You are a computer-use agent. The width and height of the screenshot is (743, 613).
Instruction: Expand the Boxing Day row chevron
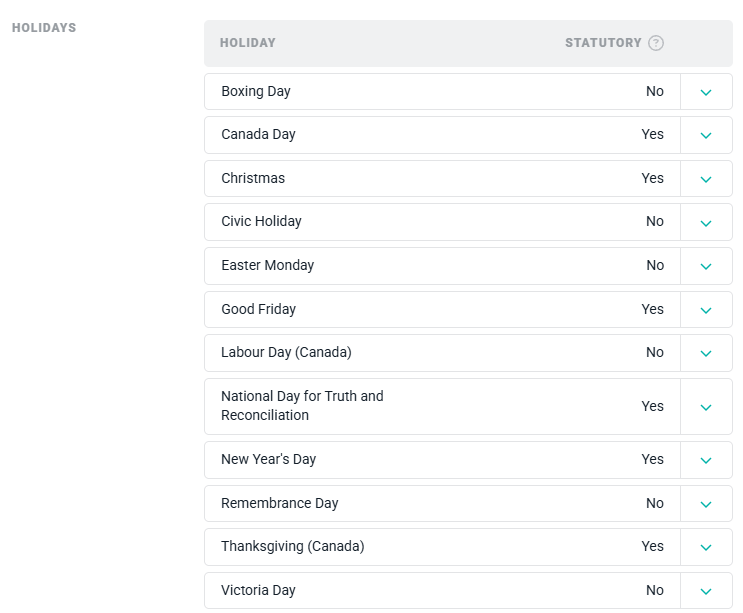pos(706,92)
